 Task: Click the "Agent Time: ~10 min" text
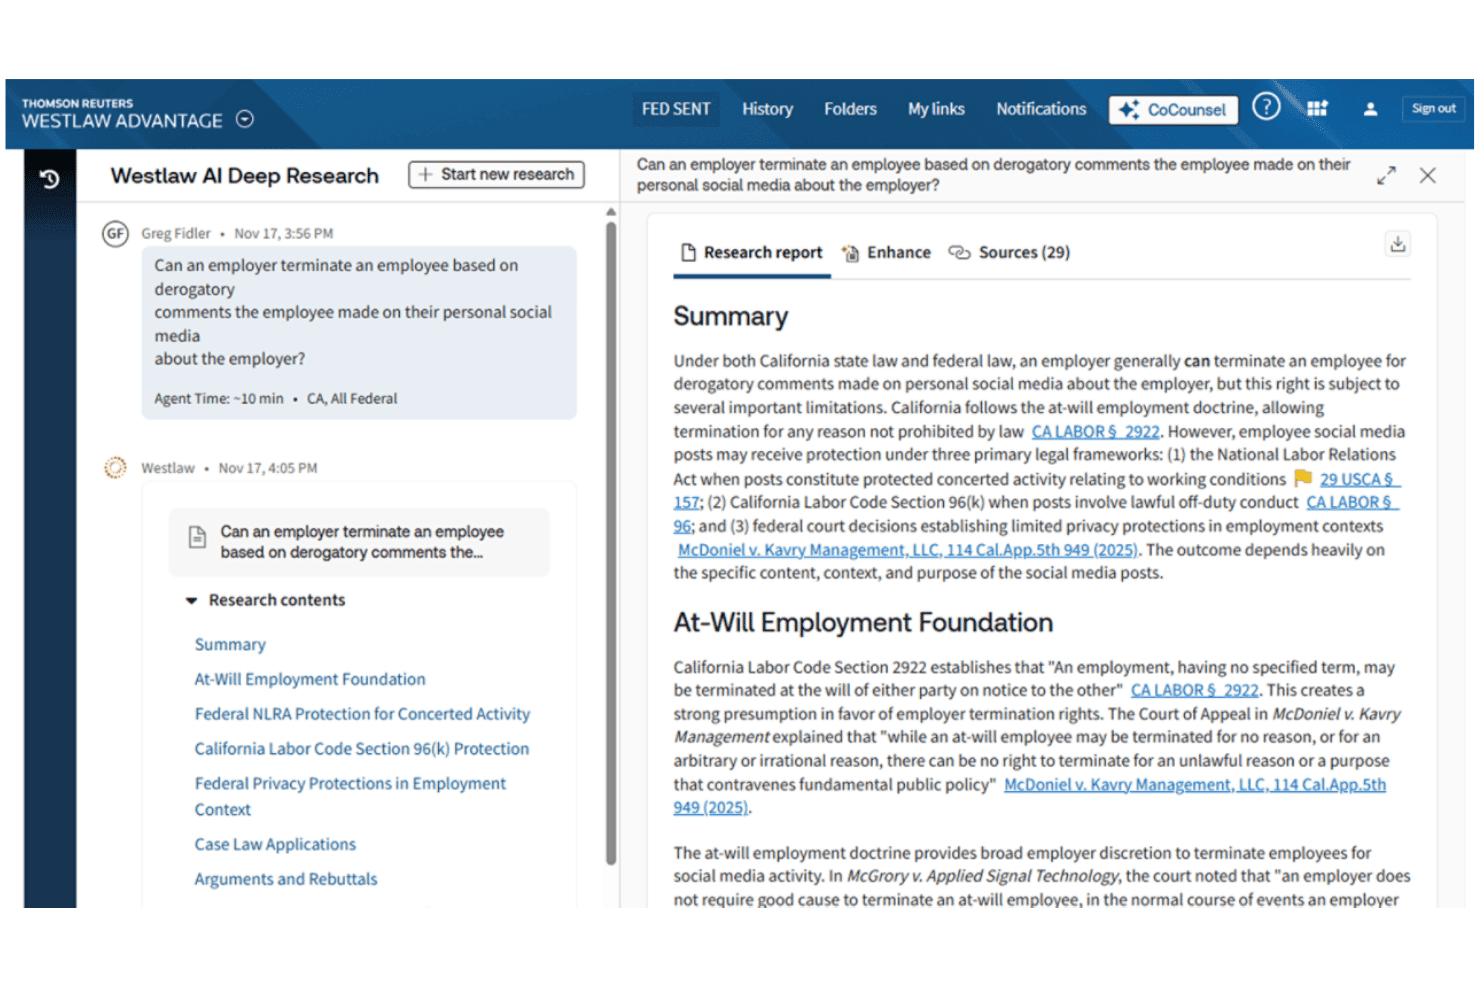point(219,399)
